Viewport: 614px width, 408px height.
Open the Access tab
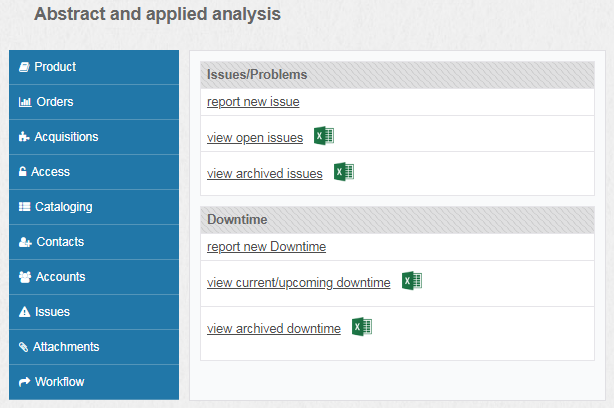click(x=94, y=172)
